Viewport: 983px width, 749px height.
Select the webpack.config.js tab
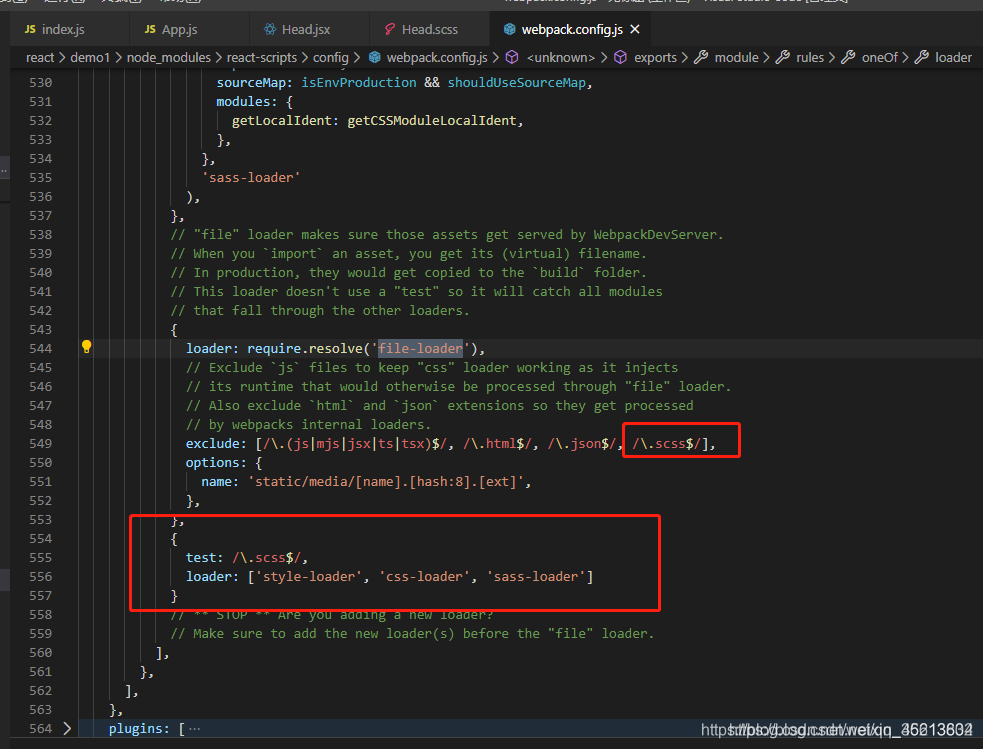coord(572,29)
